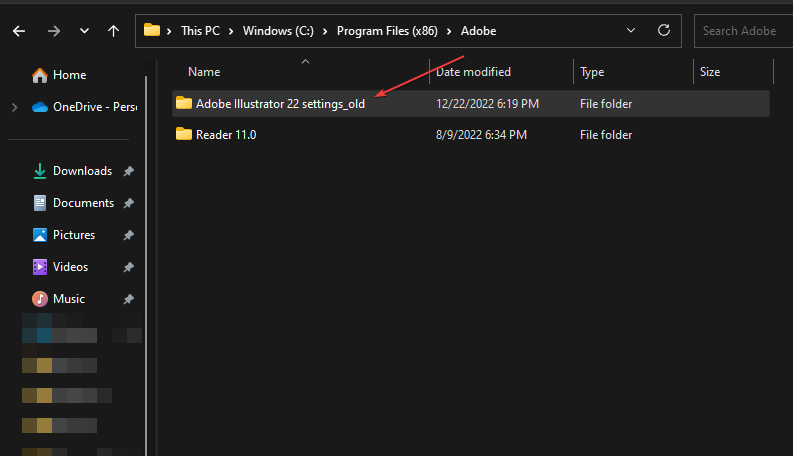
Task: Click File folder type of Reader 11.0
Action: pos(606,134)
